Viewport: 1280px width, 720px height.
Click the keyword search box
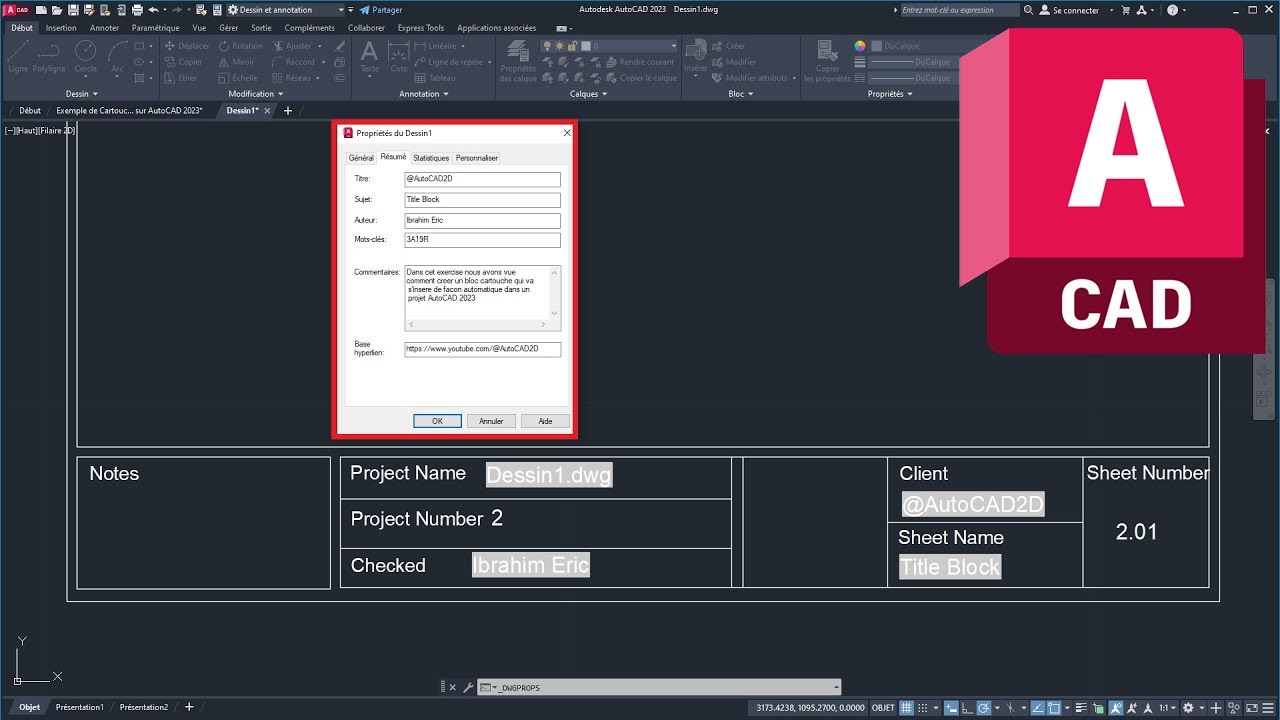click(958, 10)
